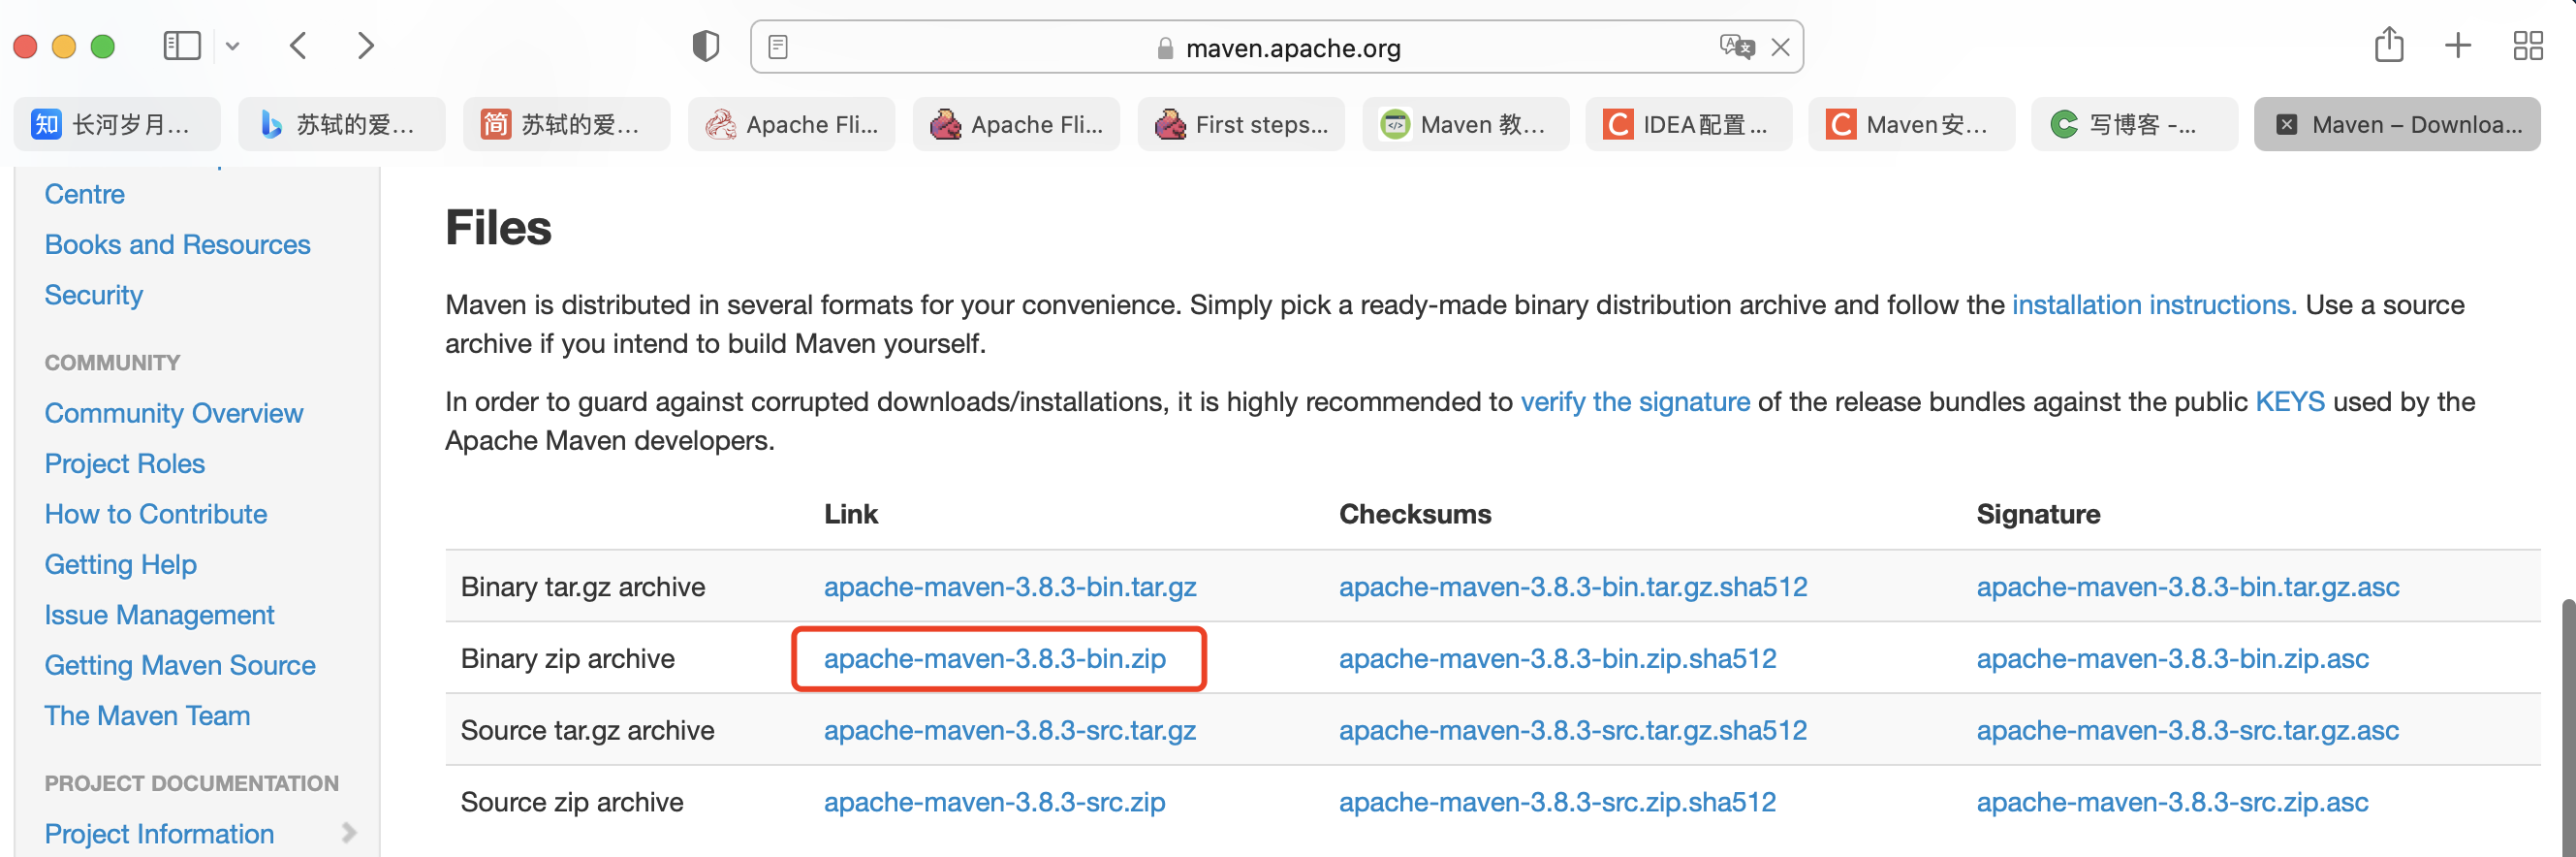Switch to the first Apache Fli... tab
The height and width of the screenshot is (857, 2576).
pos(792,124)
